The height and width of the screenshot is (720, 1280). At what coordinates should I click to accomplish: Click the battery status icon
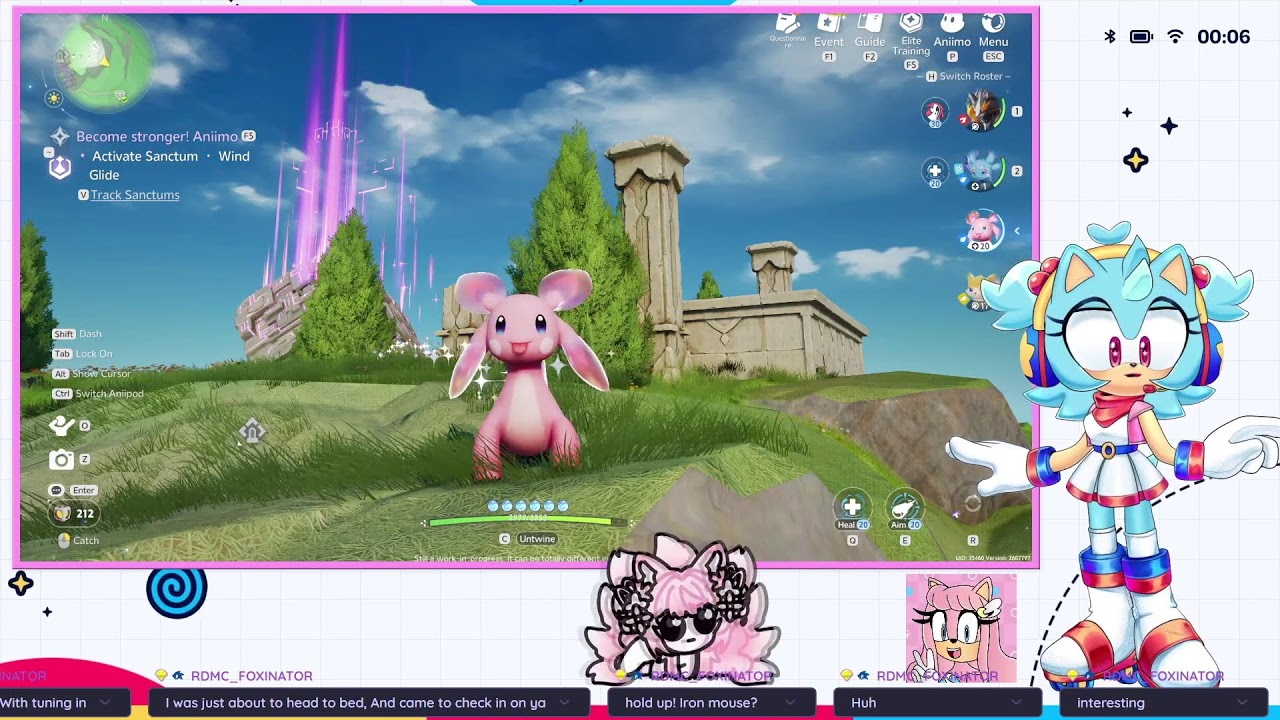coord(1141,37)
